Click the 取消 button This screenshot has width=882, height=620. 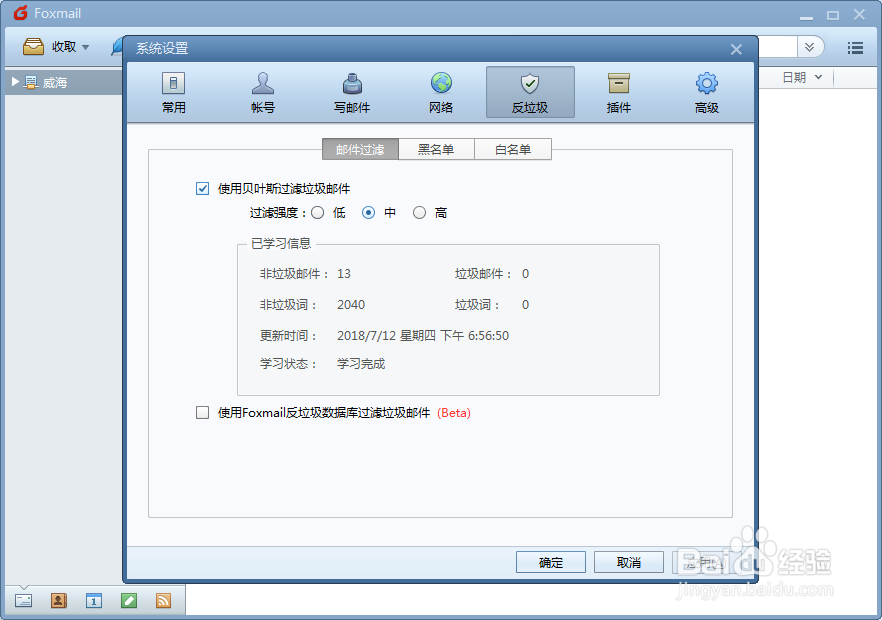coord(628,562)
